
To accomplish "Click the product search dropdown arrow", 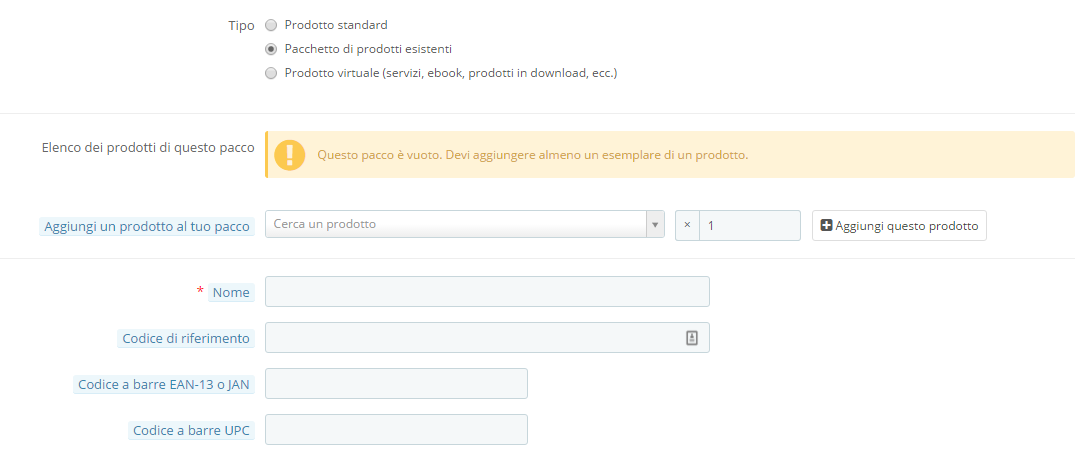I will click(656, 225).
